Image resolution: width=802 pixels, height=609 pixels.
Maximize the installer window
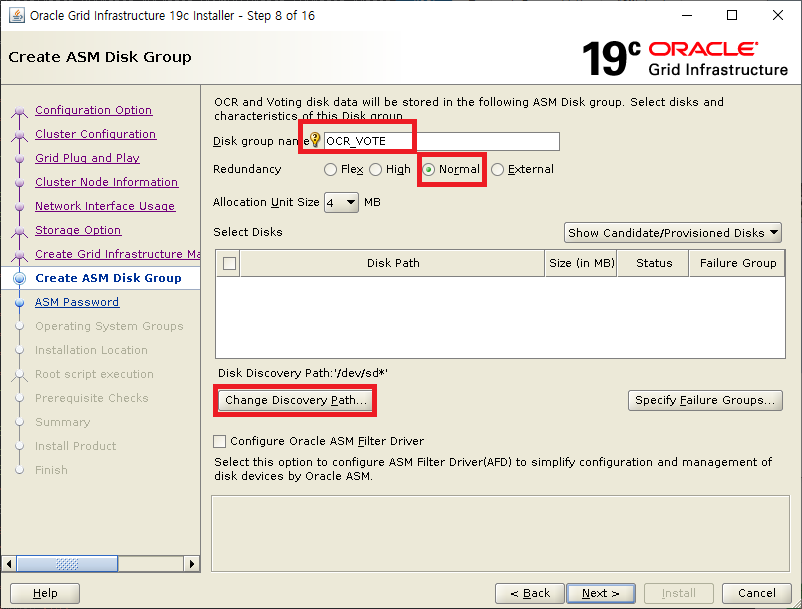[x=732, y=15]
